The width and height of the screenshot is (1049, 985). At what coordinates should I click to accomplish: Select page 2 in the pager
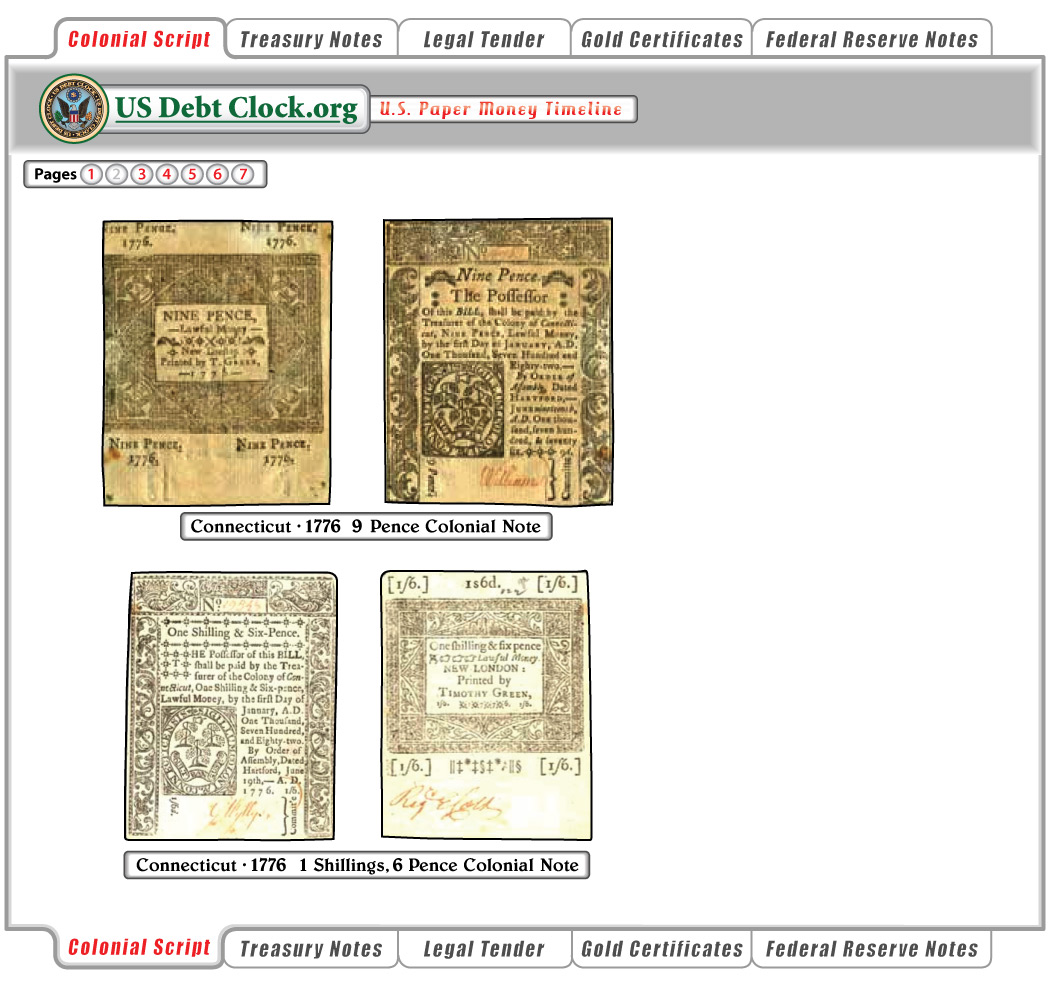(117, 175)
